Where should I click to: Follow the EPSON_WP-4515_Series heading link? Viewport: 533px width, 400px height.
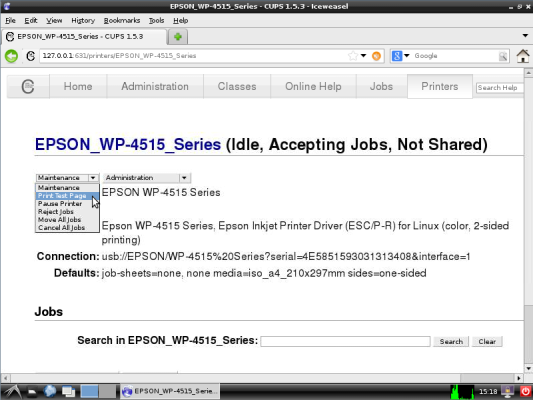click(x=128, y=144)
